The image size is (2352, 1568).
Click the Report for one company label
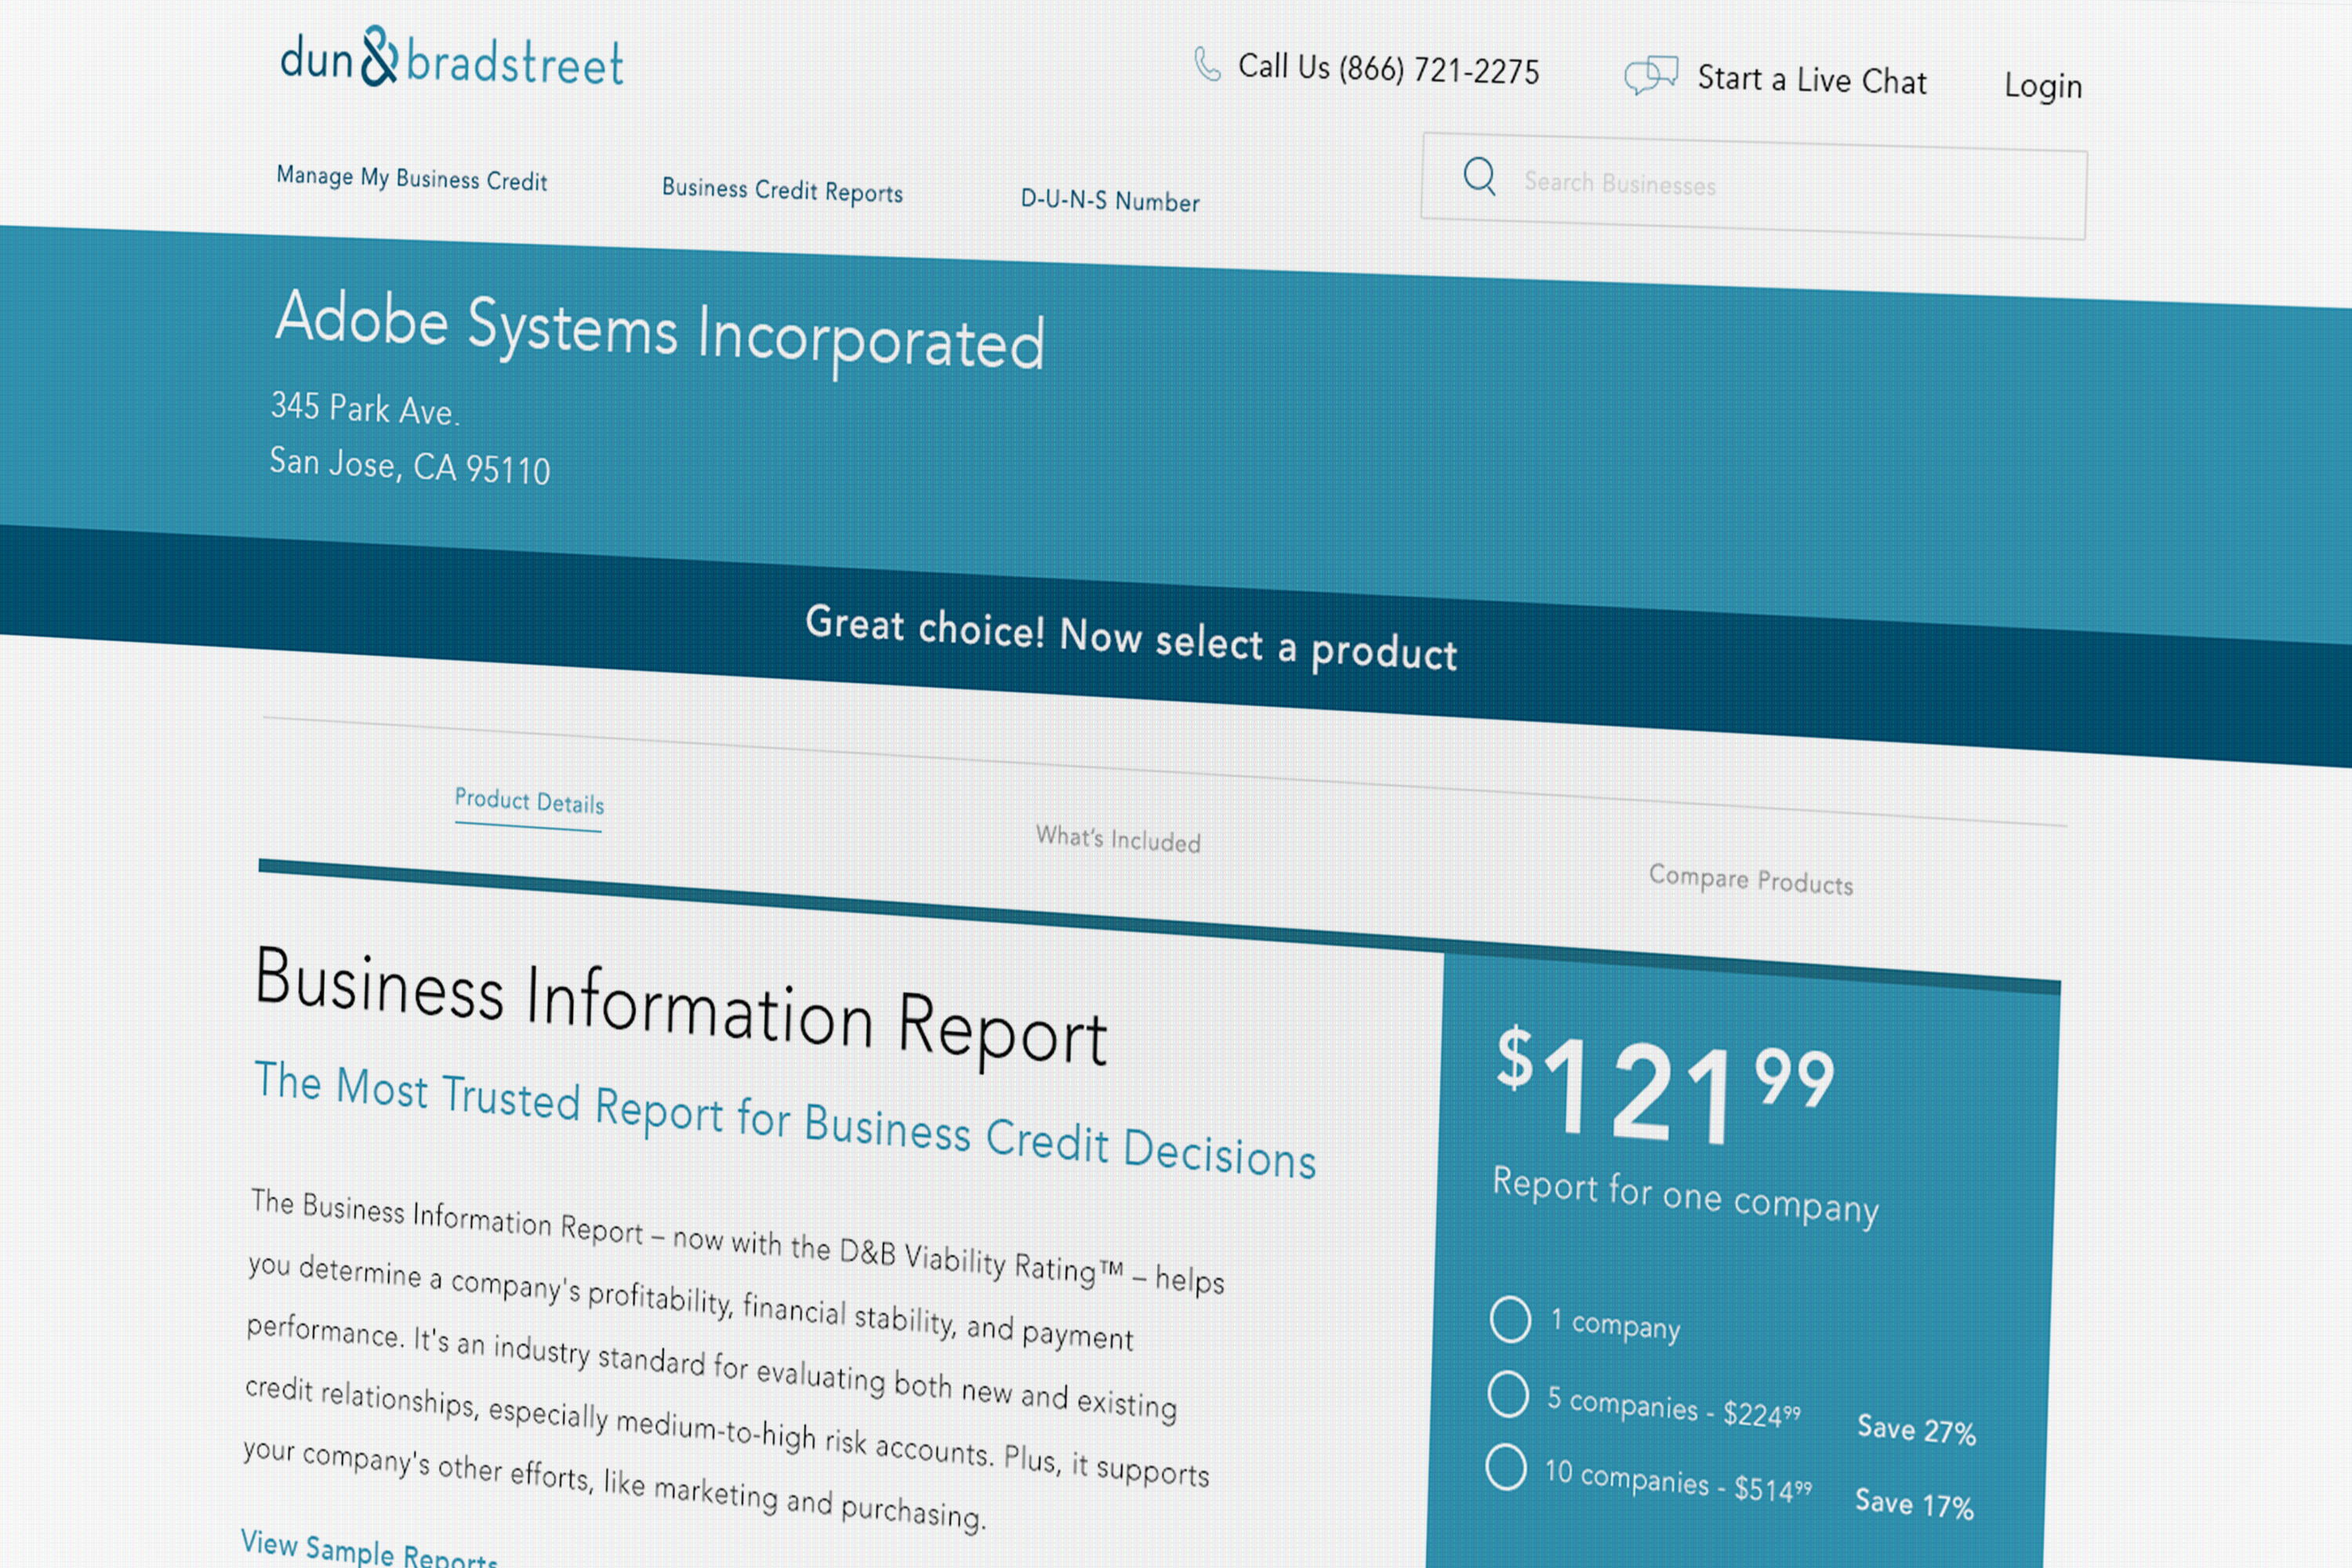coord(1686,1196)
